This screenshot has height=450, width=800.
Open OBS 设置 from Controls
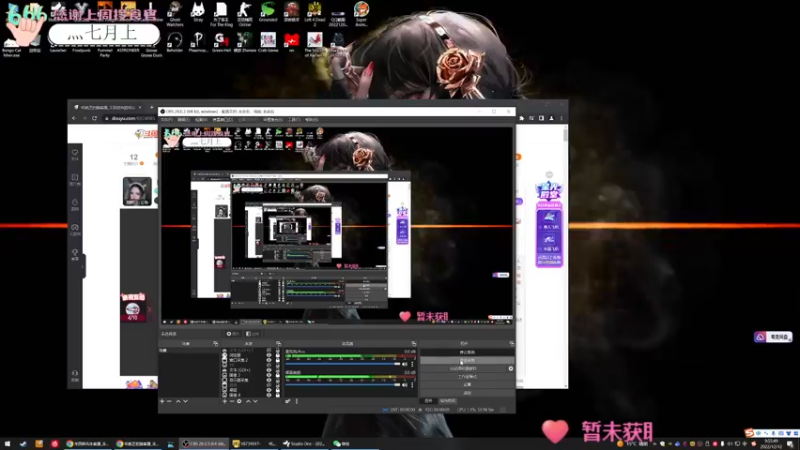coord(467,385)
